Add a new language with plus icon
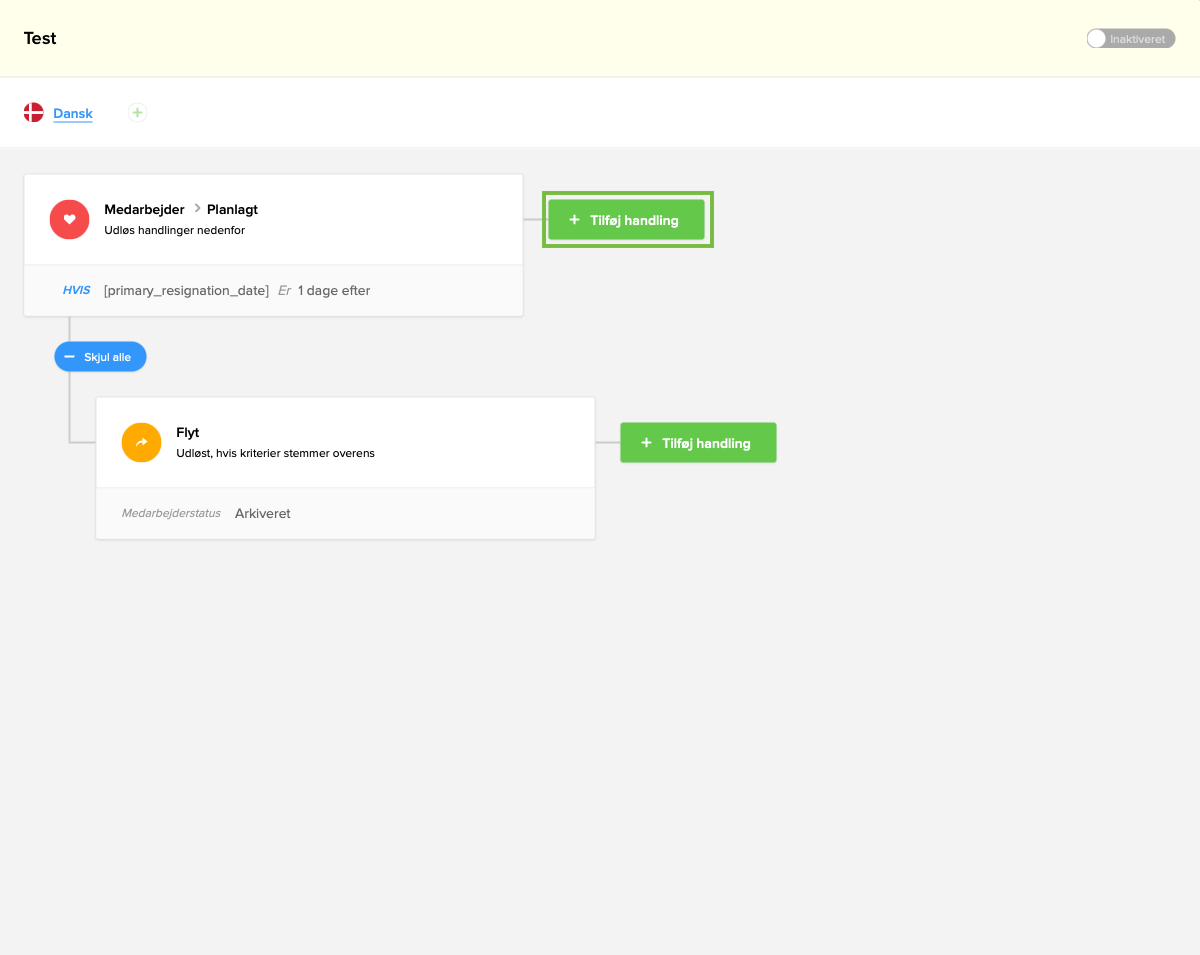Screen dimensions: 1200x955 [x=138, y=113]
